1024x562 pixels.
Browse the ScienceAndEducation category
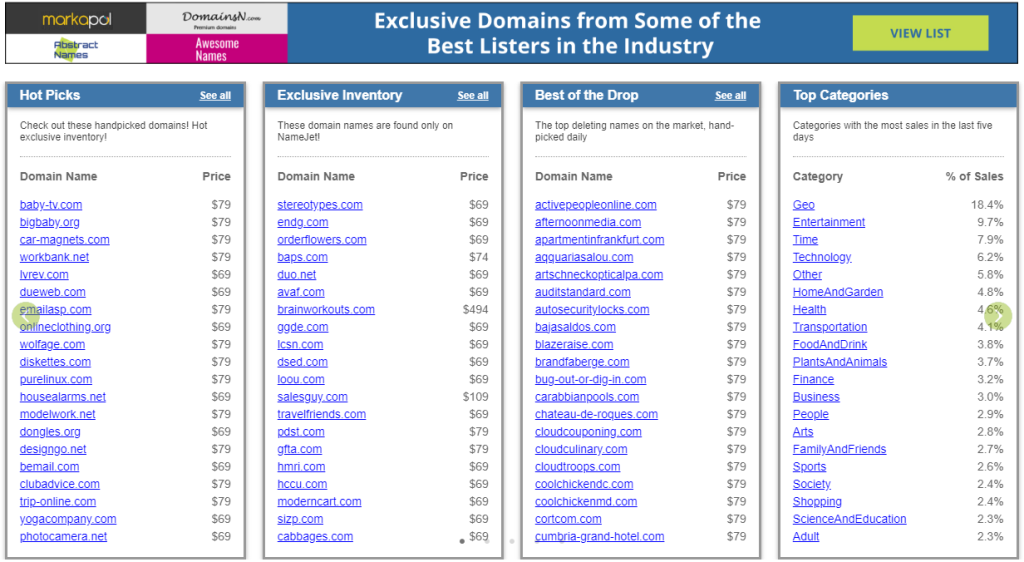[x=849, y=519]
